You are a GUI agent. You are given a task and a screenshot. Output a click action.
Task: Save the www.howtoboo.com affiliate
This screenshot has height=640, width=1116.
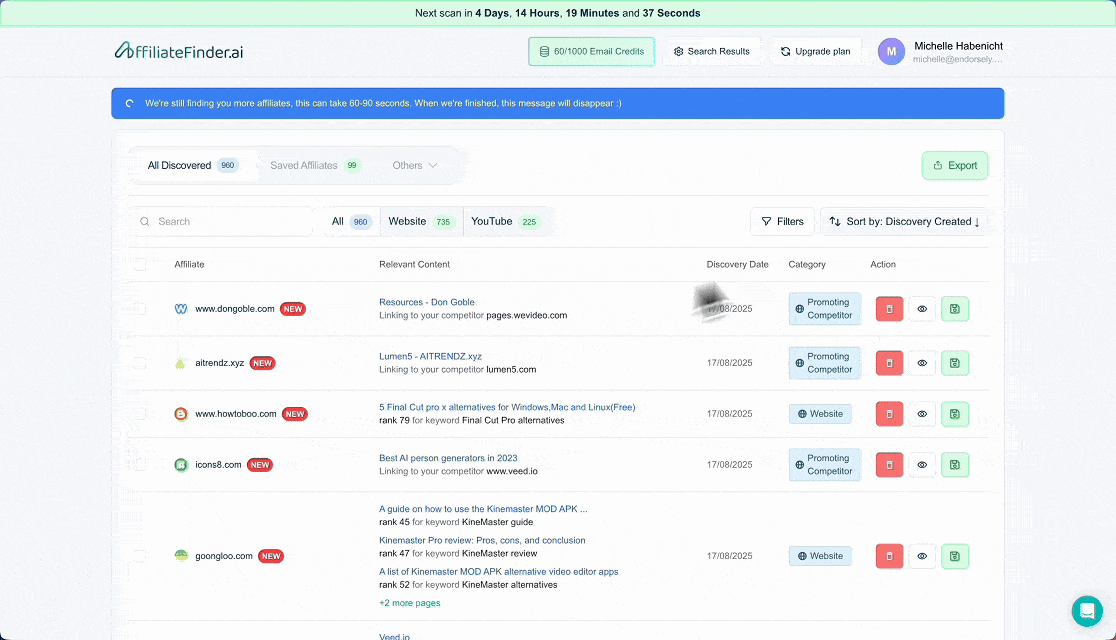[954, 414]
